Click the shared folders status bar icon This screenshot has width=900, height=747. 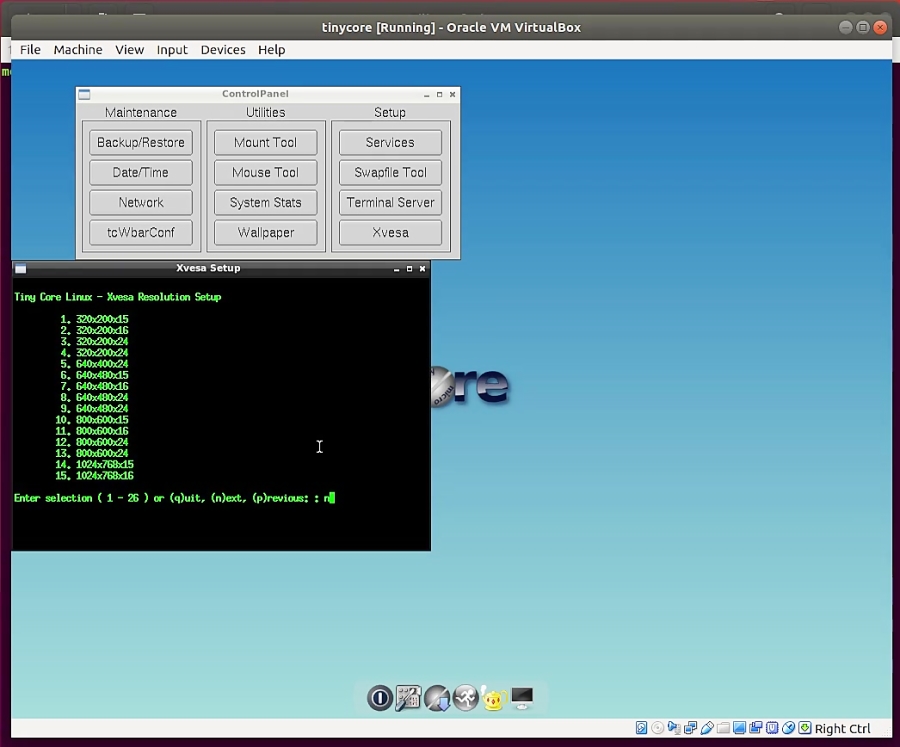[722, 728]
